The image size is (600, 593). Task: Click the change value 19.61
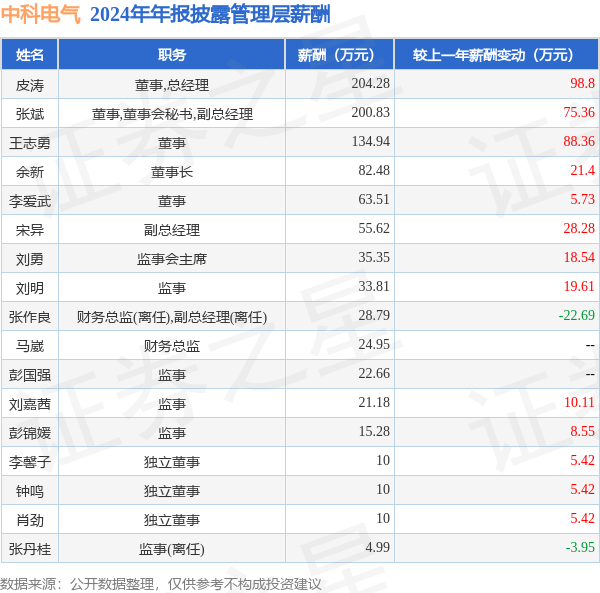pyautogui.click(x=579, y=286)
